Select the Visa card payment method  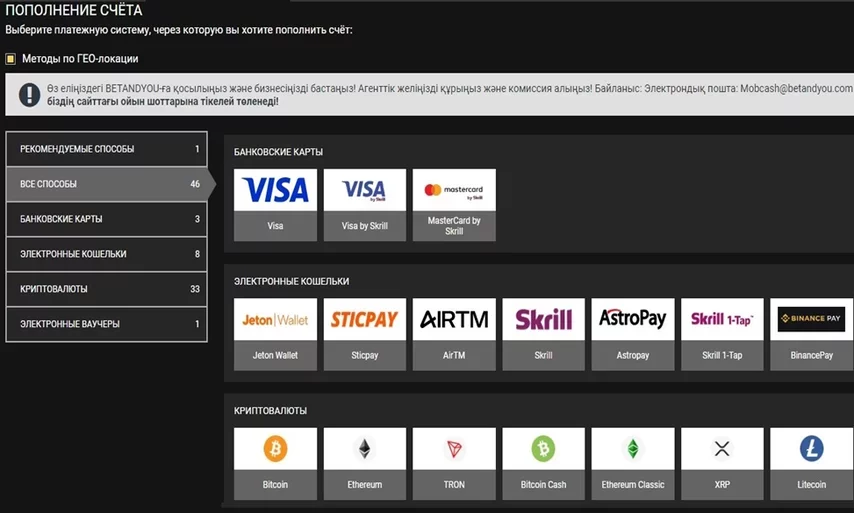point(275,205)
